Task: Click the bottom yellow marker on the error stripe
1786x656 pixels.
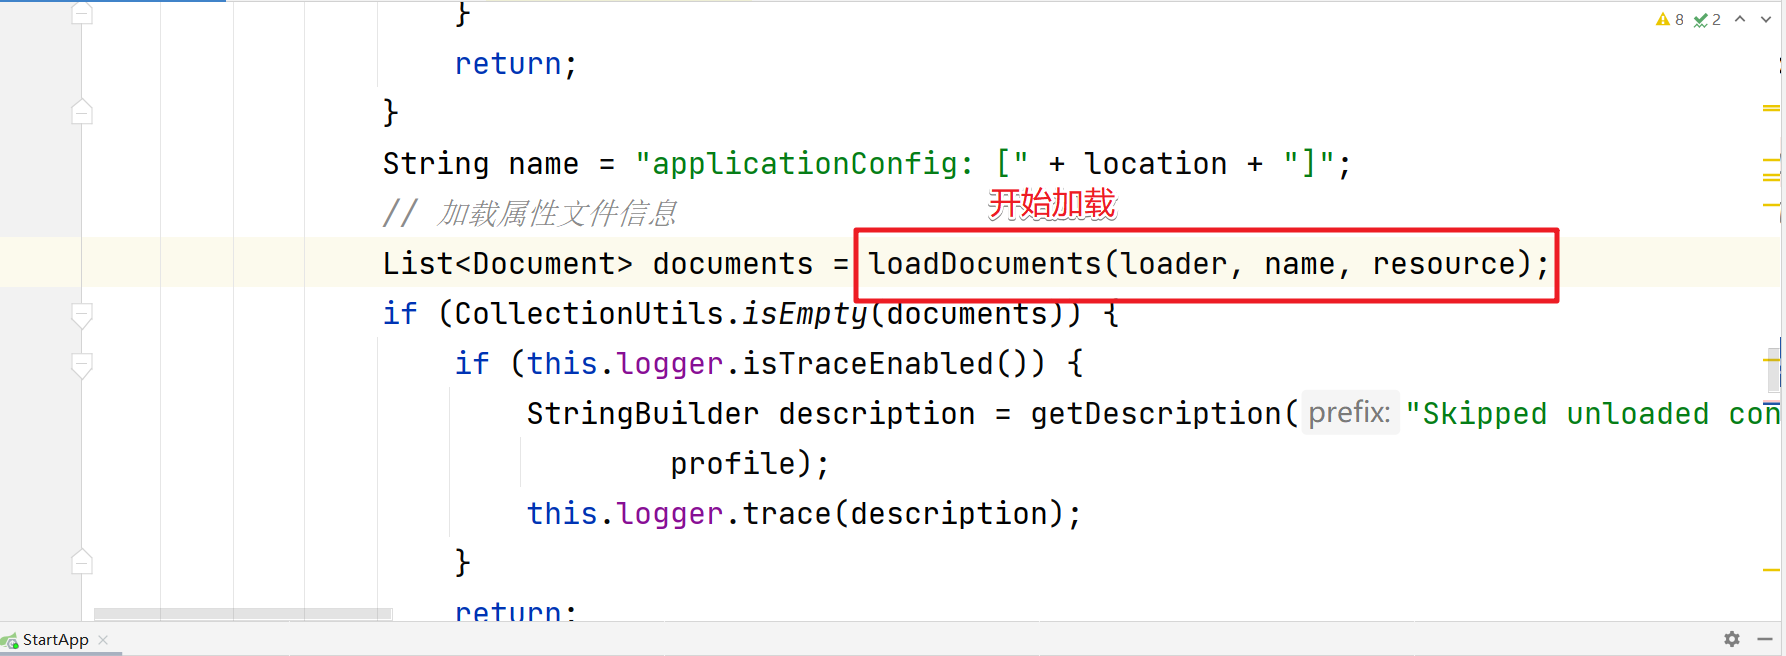Action: click(x=1771, y=569)
